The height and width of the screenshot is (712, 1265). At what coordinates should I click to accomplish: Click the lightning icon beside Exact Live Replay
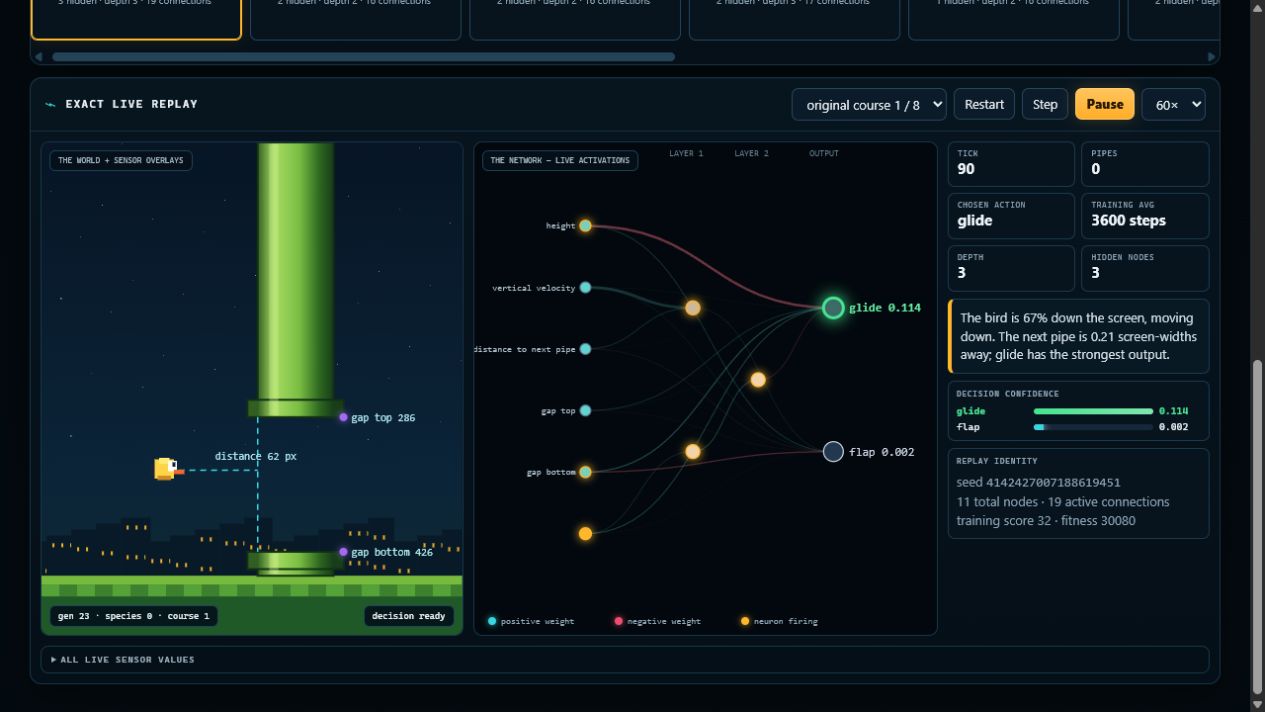[50, 104]
